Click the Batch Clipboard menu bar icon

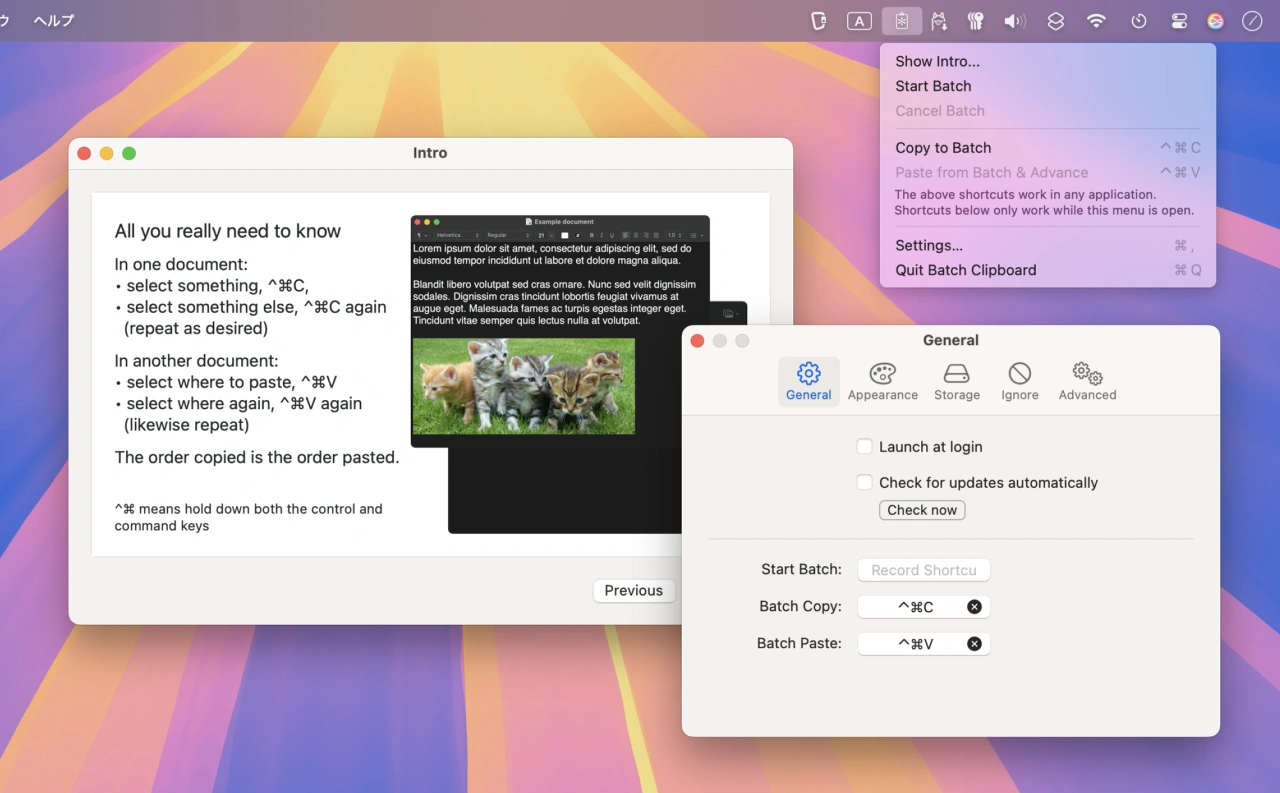pos(901,21)
